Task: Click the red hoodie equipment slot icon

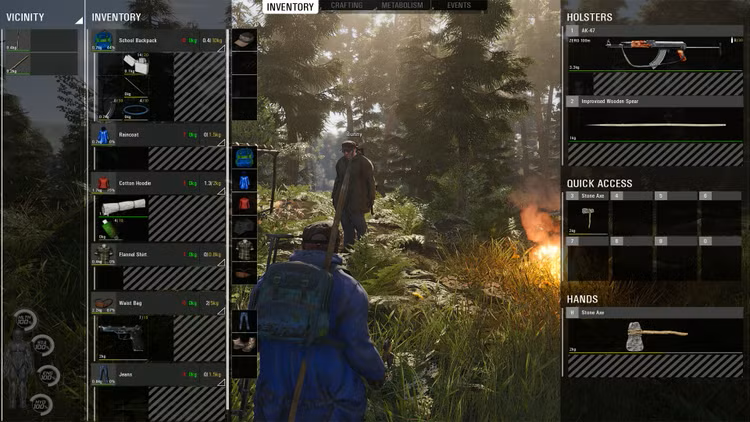Action: point(245,203)
